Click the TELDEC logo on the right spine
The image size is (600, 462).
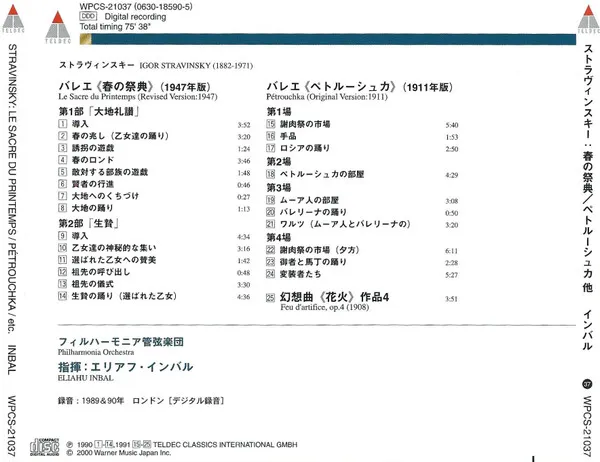(589, 19)
